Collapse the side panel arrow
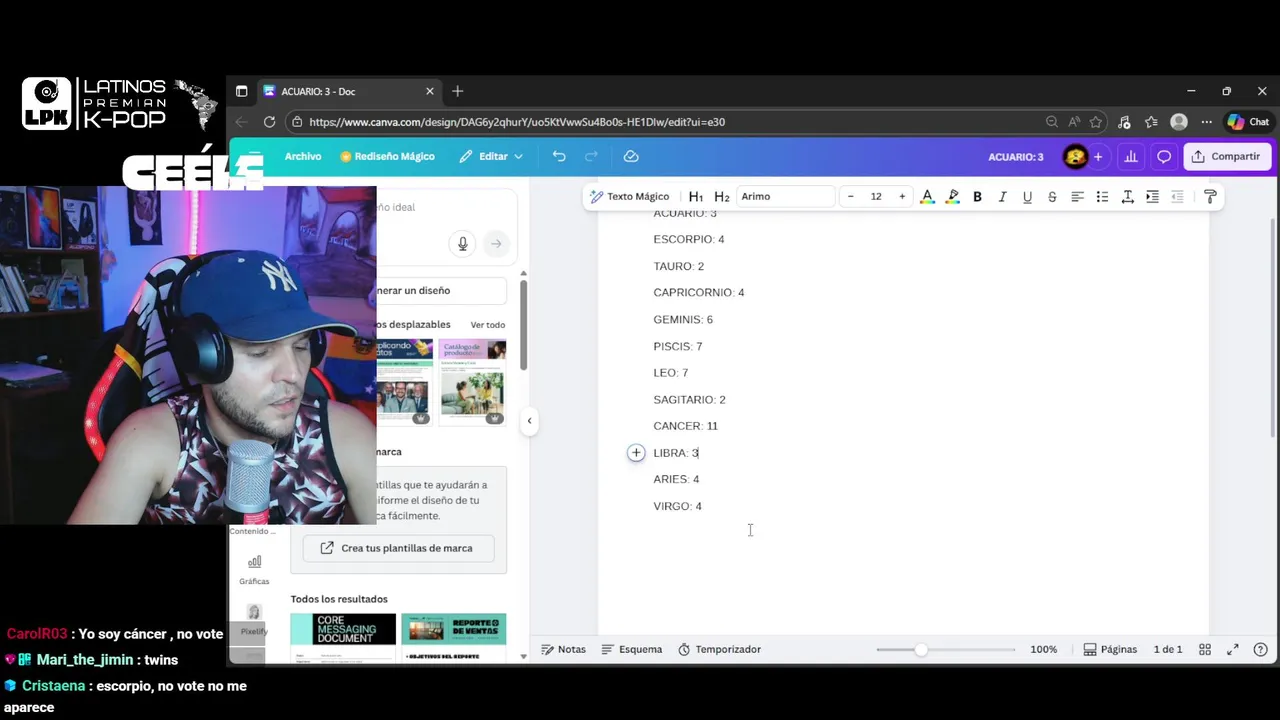Viewport: 1280px width, 720px height. (529, 421)
